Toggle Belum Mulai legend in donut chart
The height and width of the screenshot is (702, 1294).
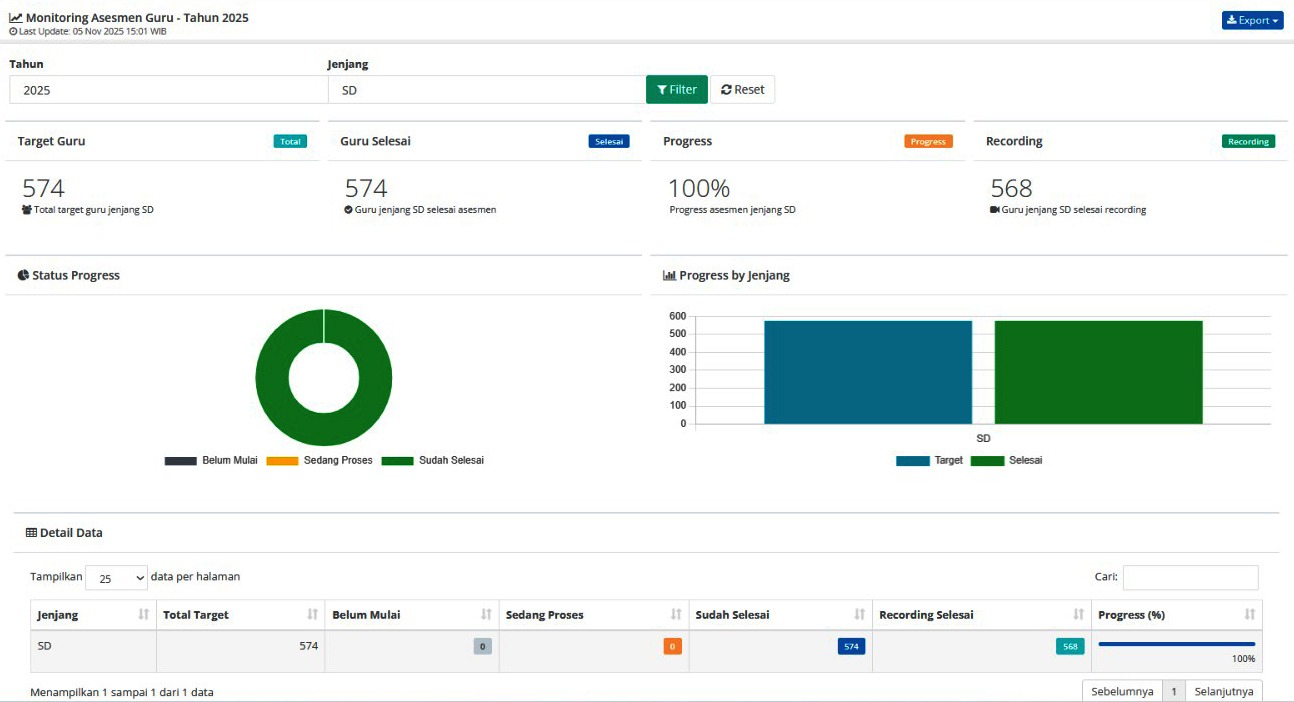[x=211, y=461]
